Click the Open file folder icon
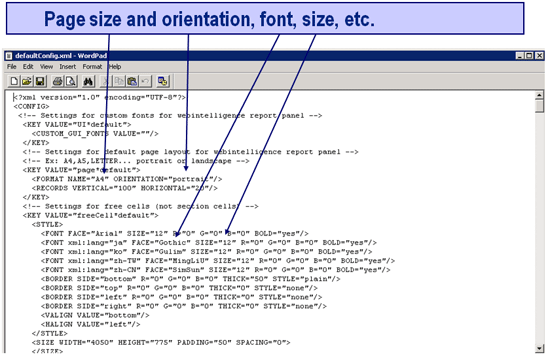The height and width of the screenshot is (361, 550). pyautogui.click(x=27, y=81)
